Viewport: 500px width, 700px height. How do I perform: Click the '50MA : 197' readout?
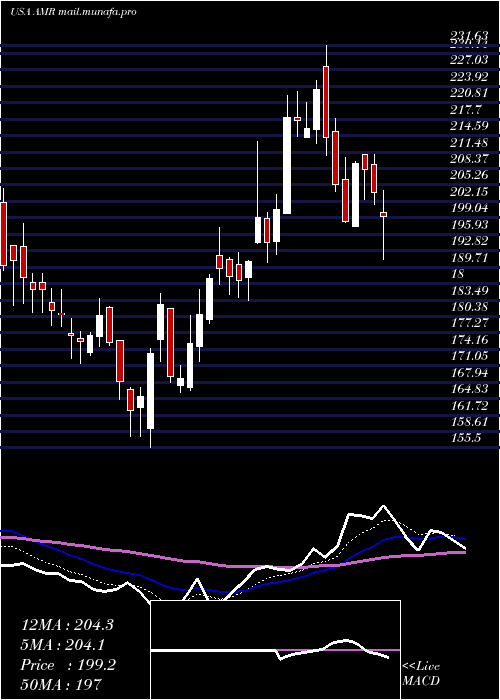(61, 684)
